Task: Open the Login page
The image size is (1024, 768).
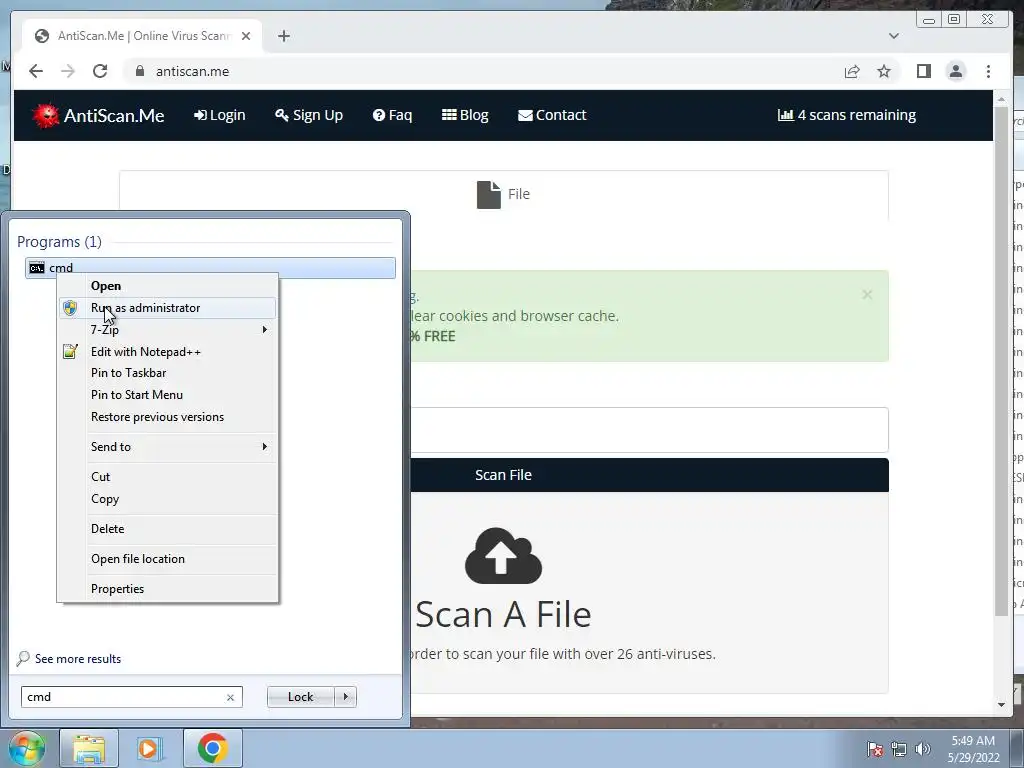Action: coord(219,115)
